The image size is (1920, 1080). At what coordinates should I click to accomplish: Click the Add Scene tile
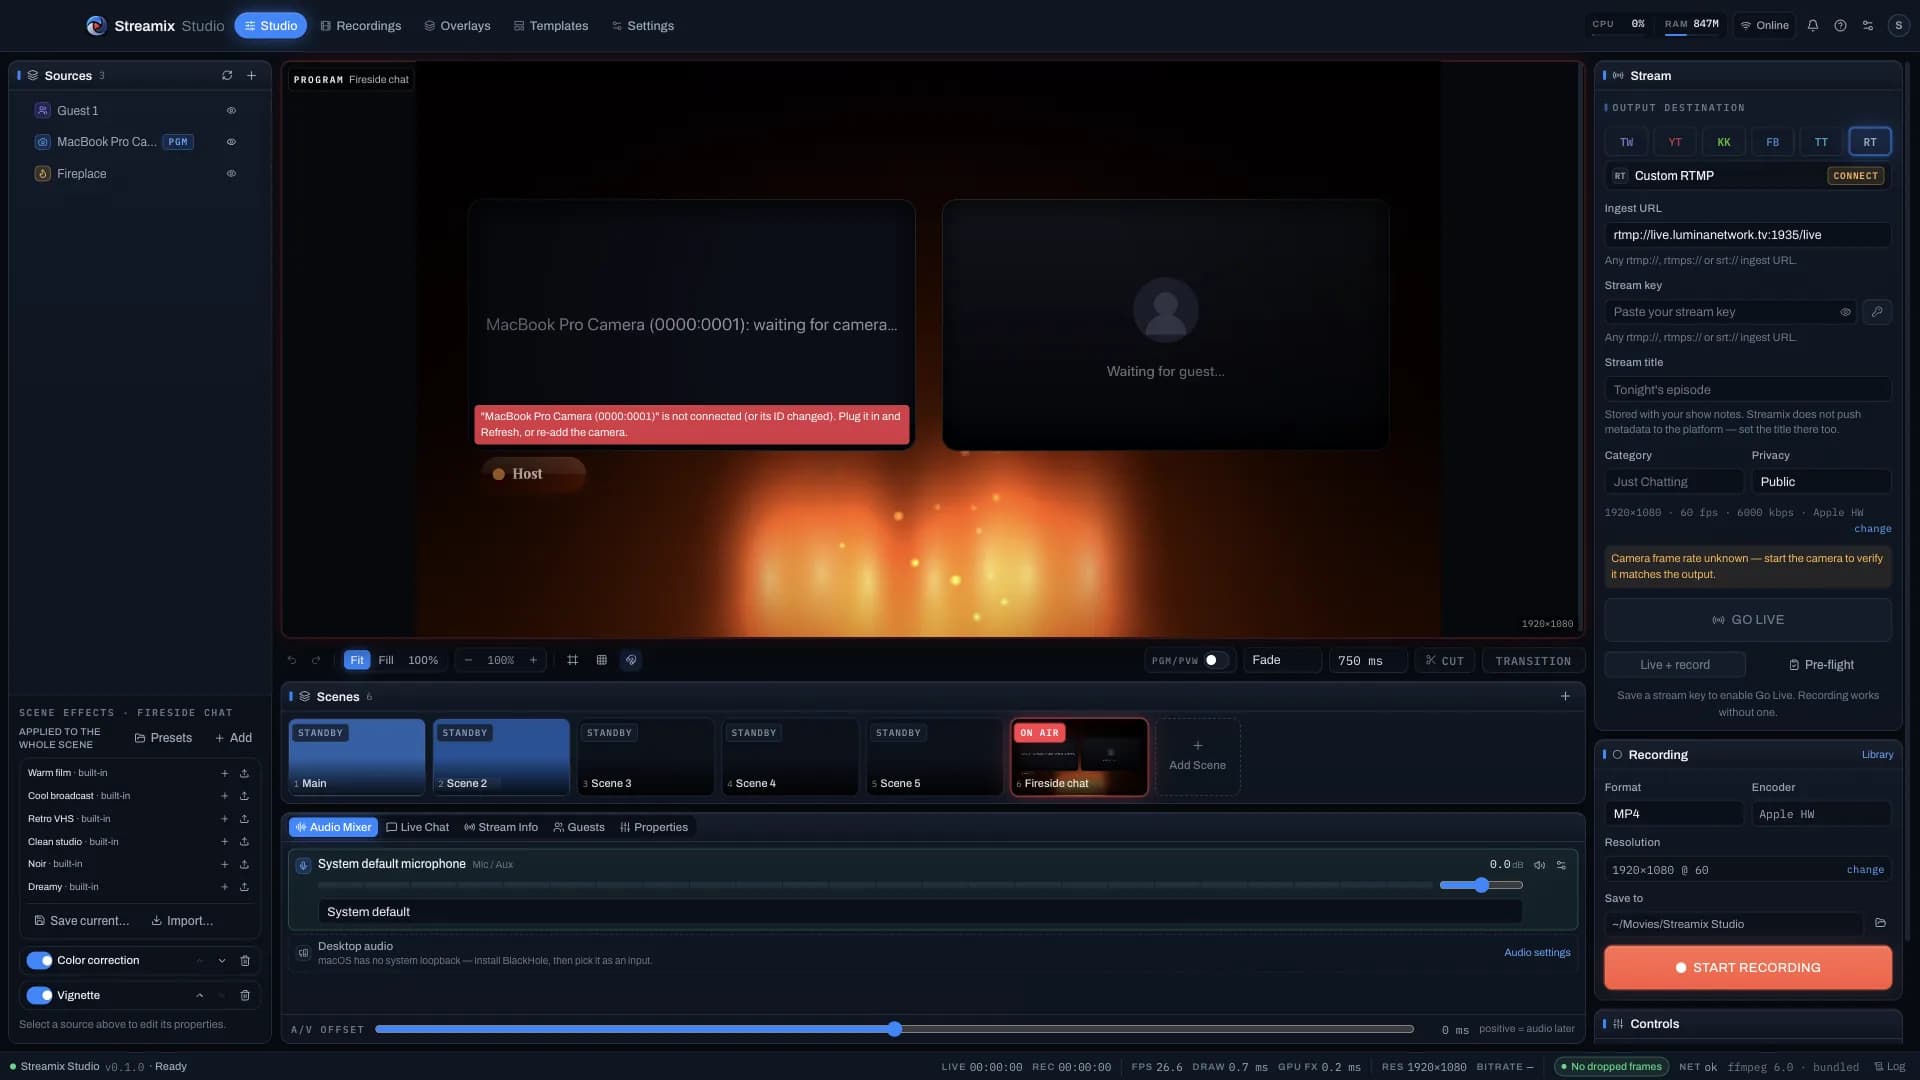click(1197, 757)
